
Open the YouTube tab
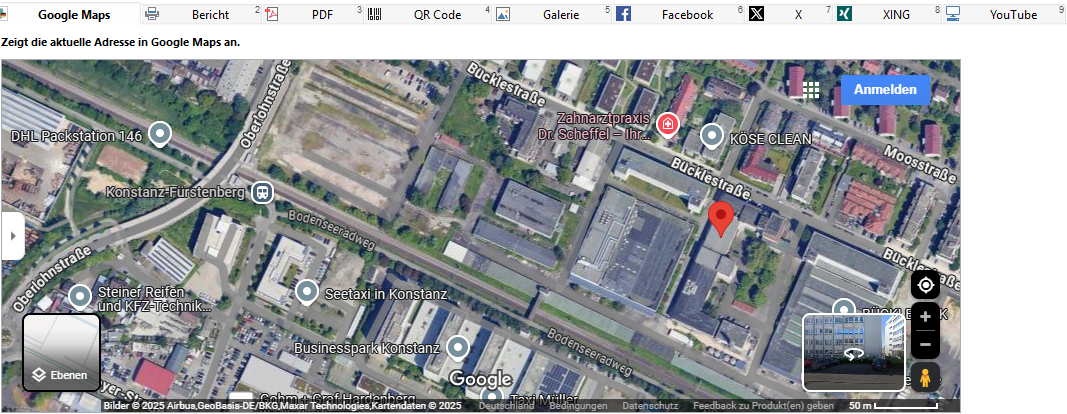[1004, 14]
